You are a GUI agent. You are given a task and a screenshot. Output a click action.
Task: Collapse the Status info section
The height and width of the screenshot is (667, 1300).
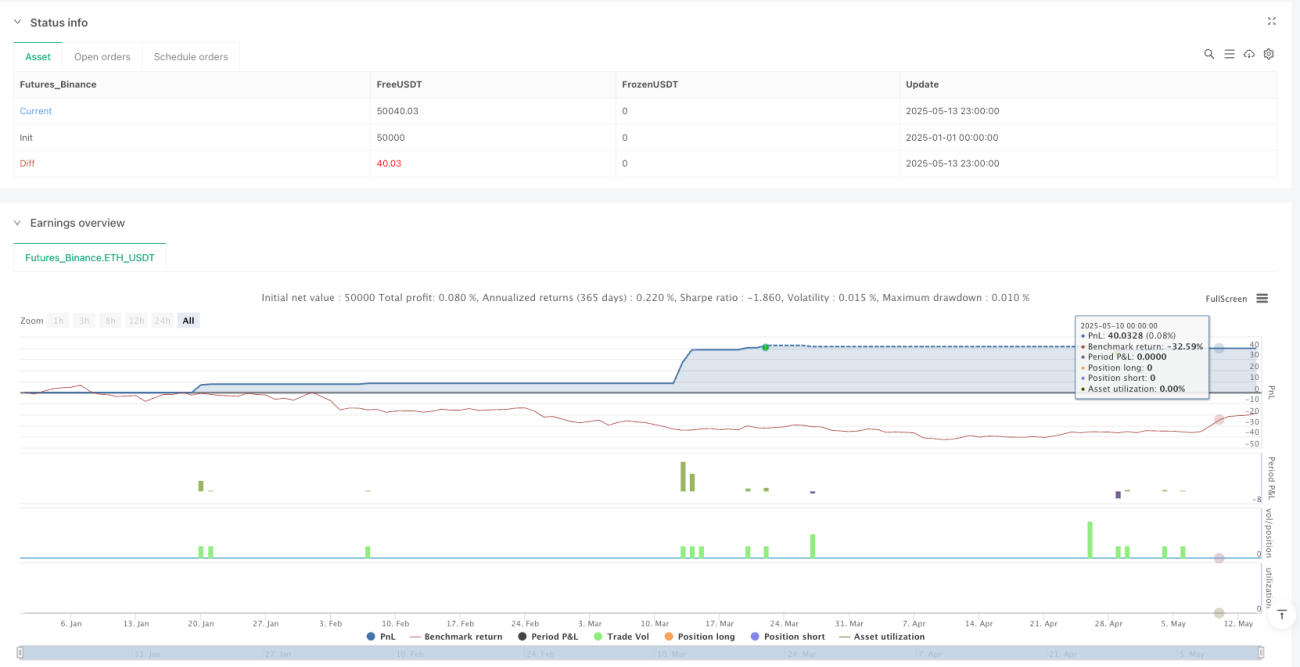coord(17,22)
